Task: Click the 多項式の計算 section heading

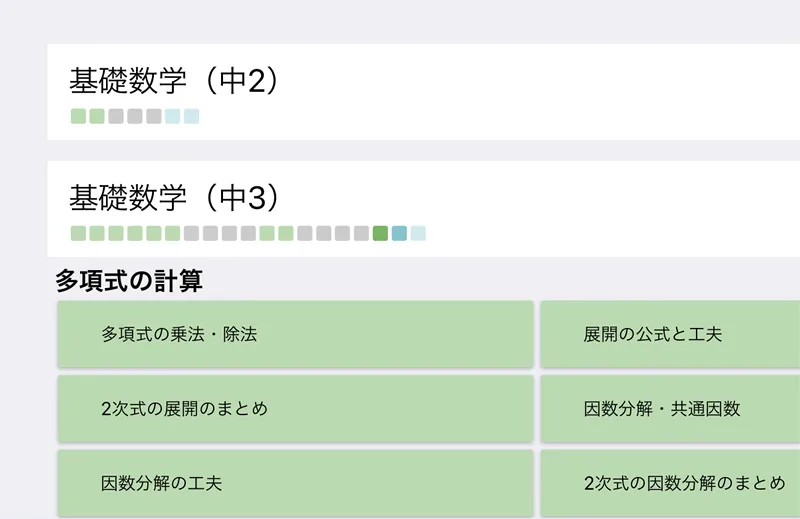Action: click(129, 281)
